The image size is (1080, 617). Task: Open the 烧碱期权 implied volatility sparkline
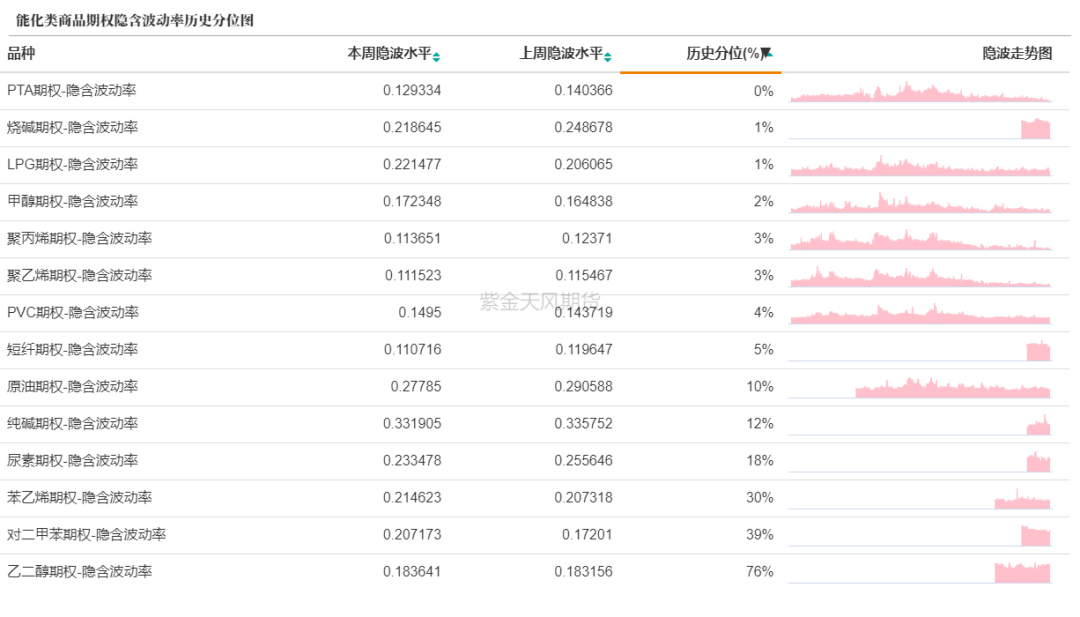[1035, 129]
